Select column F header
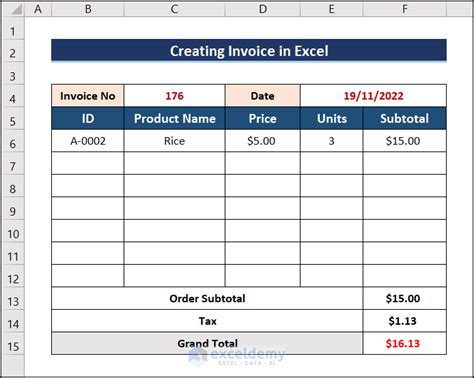The height and width of the screenshot is (378, 474). click(x=405, y=9)
